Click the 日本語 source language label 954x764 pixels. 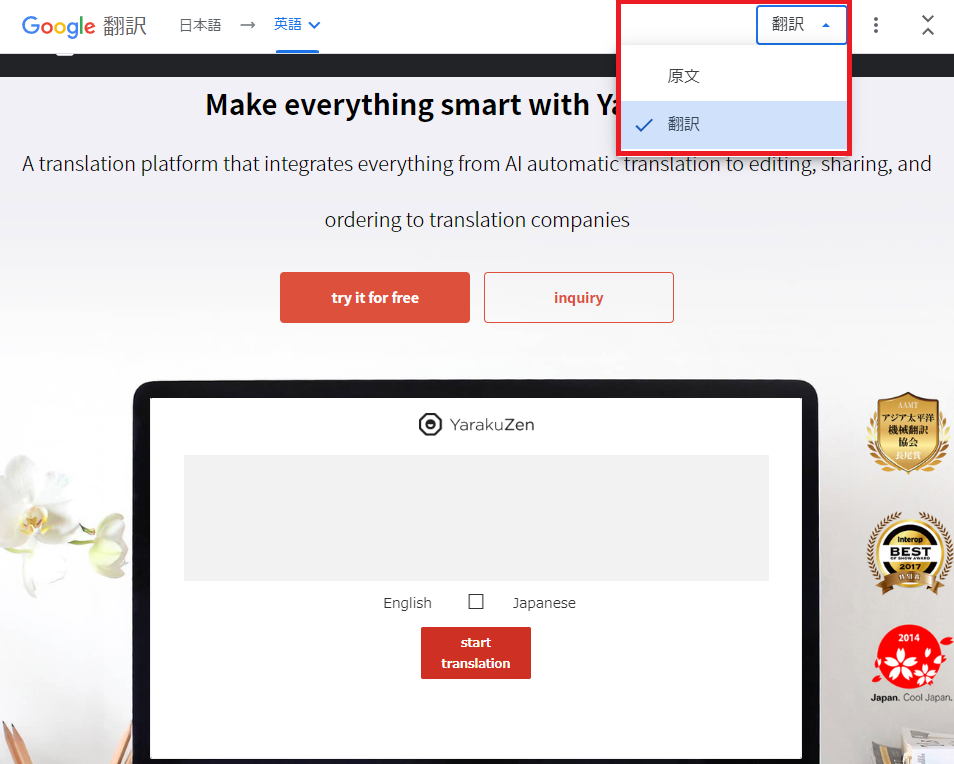200,25
